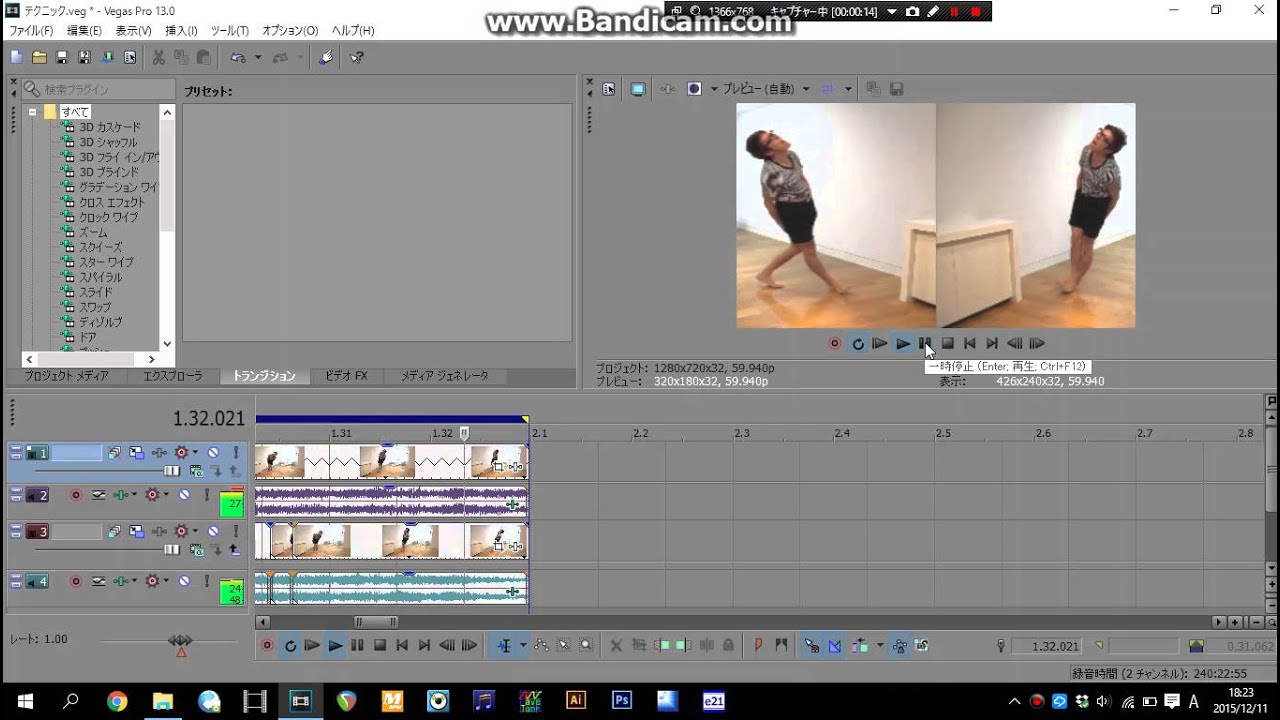The image size is (1280, 720).
Task: Toggle Enable Snapping magnet icon
Action: tap(811, 646)
